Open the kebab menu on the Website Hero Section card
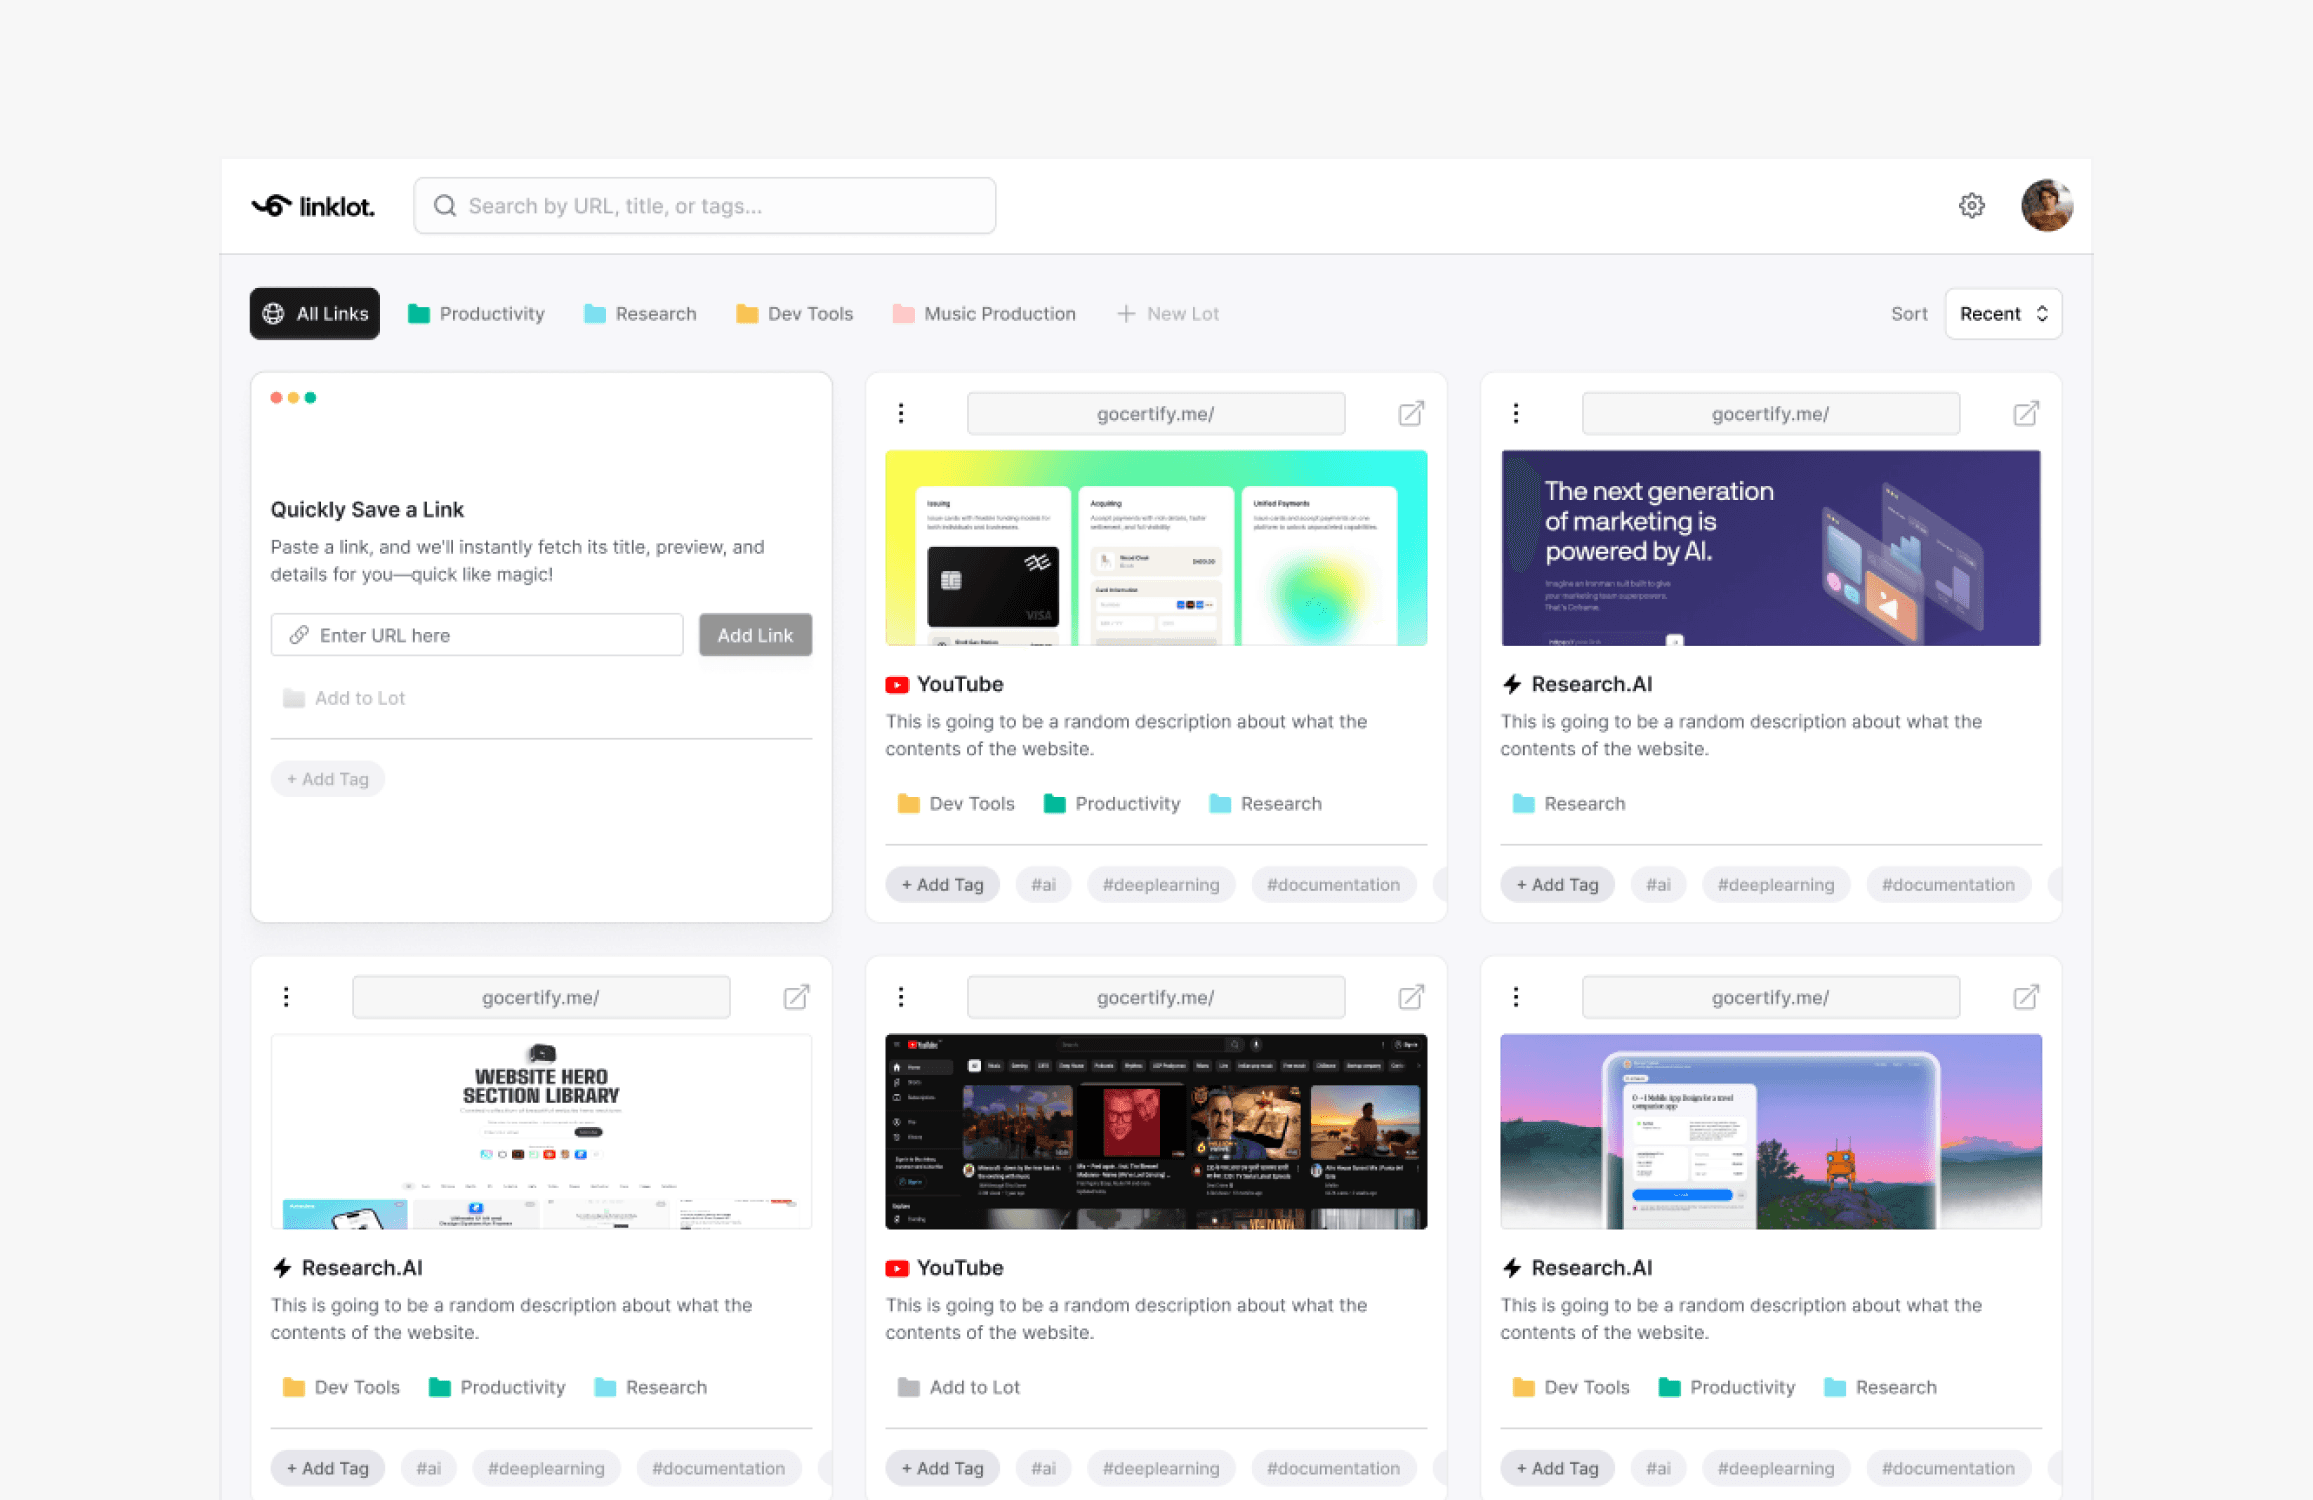 pos(286,996)
